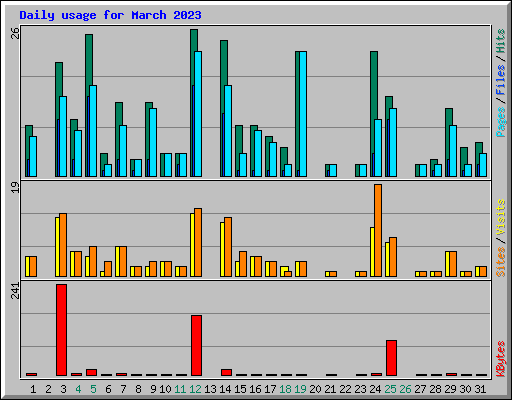Click the 'Files' legend label
This screenshot has width=512, height=400.
coord(500,79)
